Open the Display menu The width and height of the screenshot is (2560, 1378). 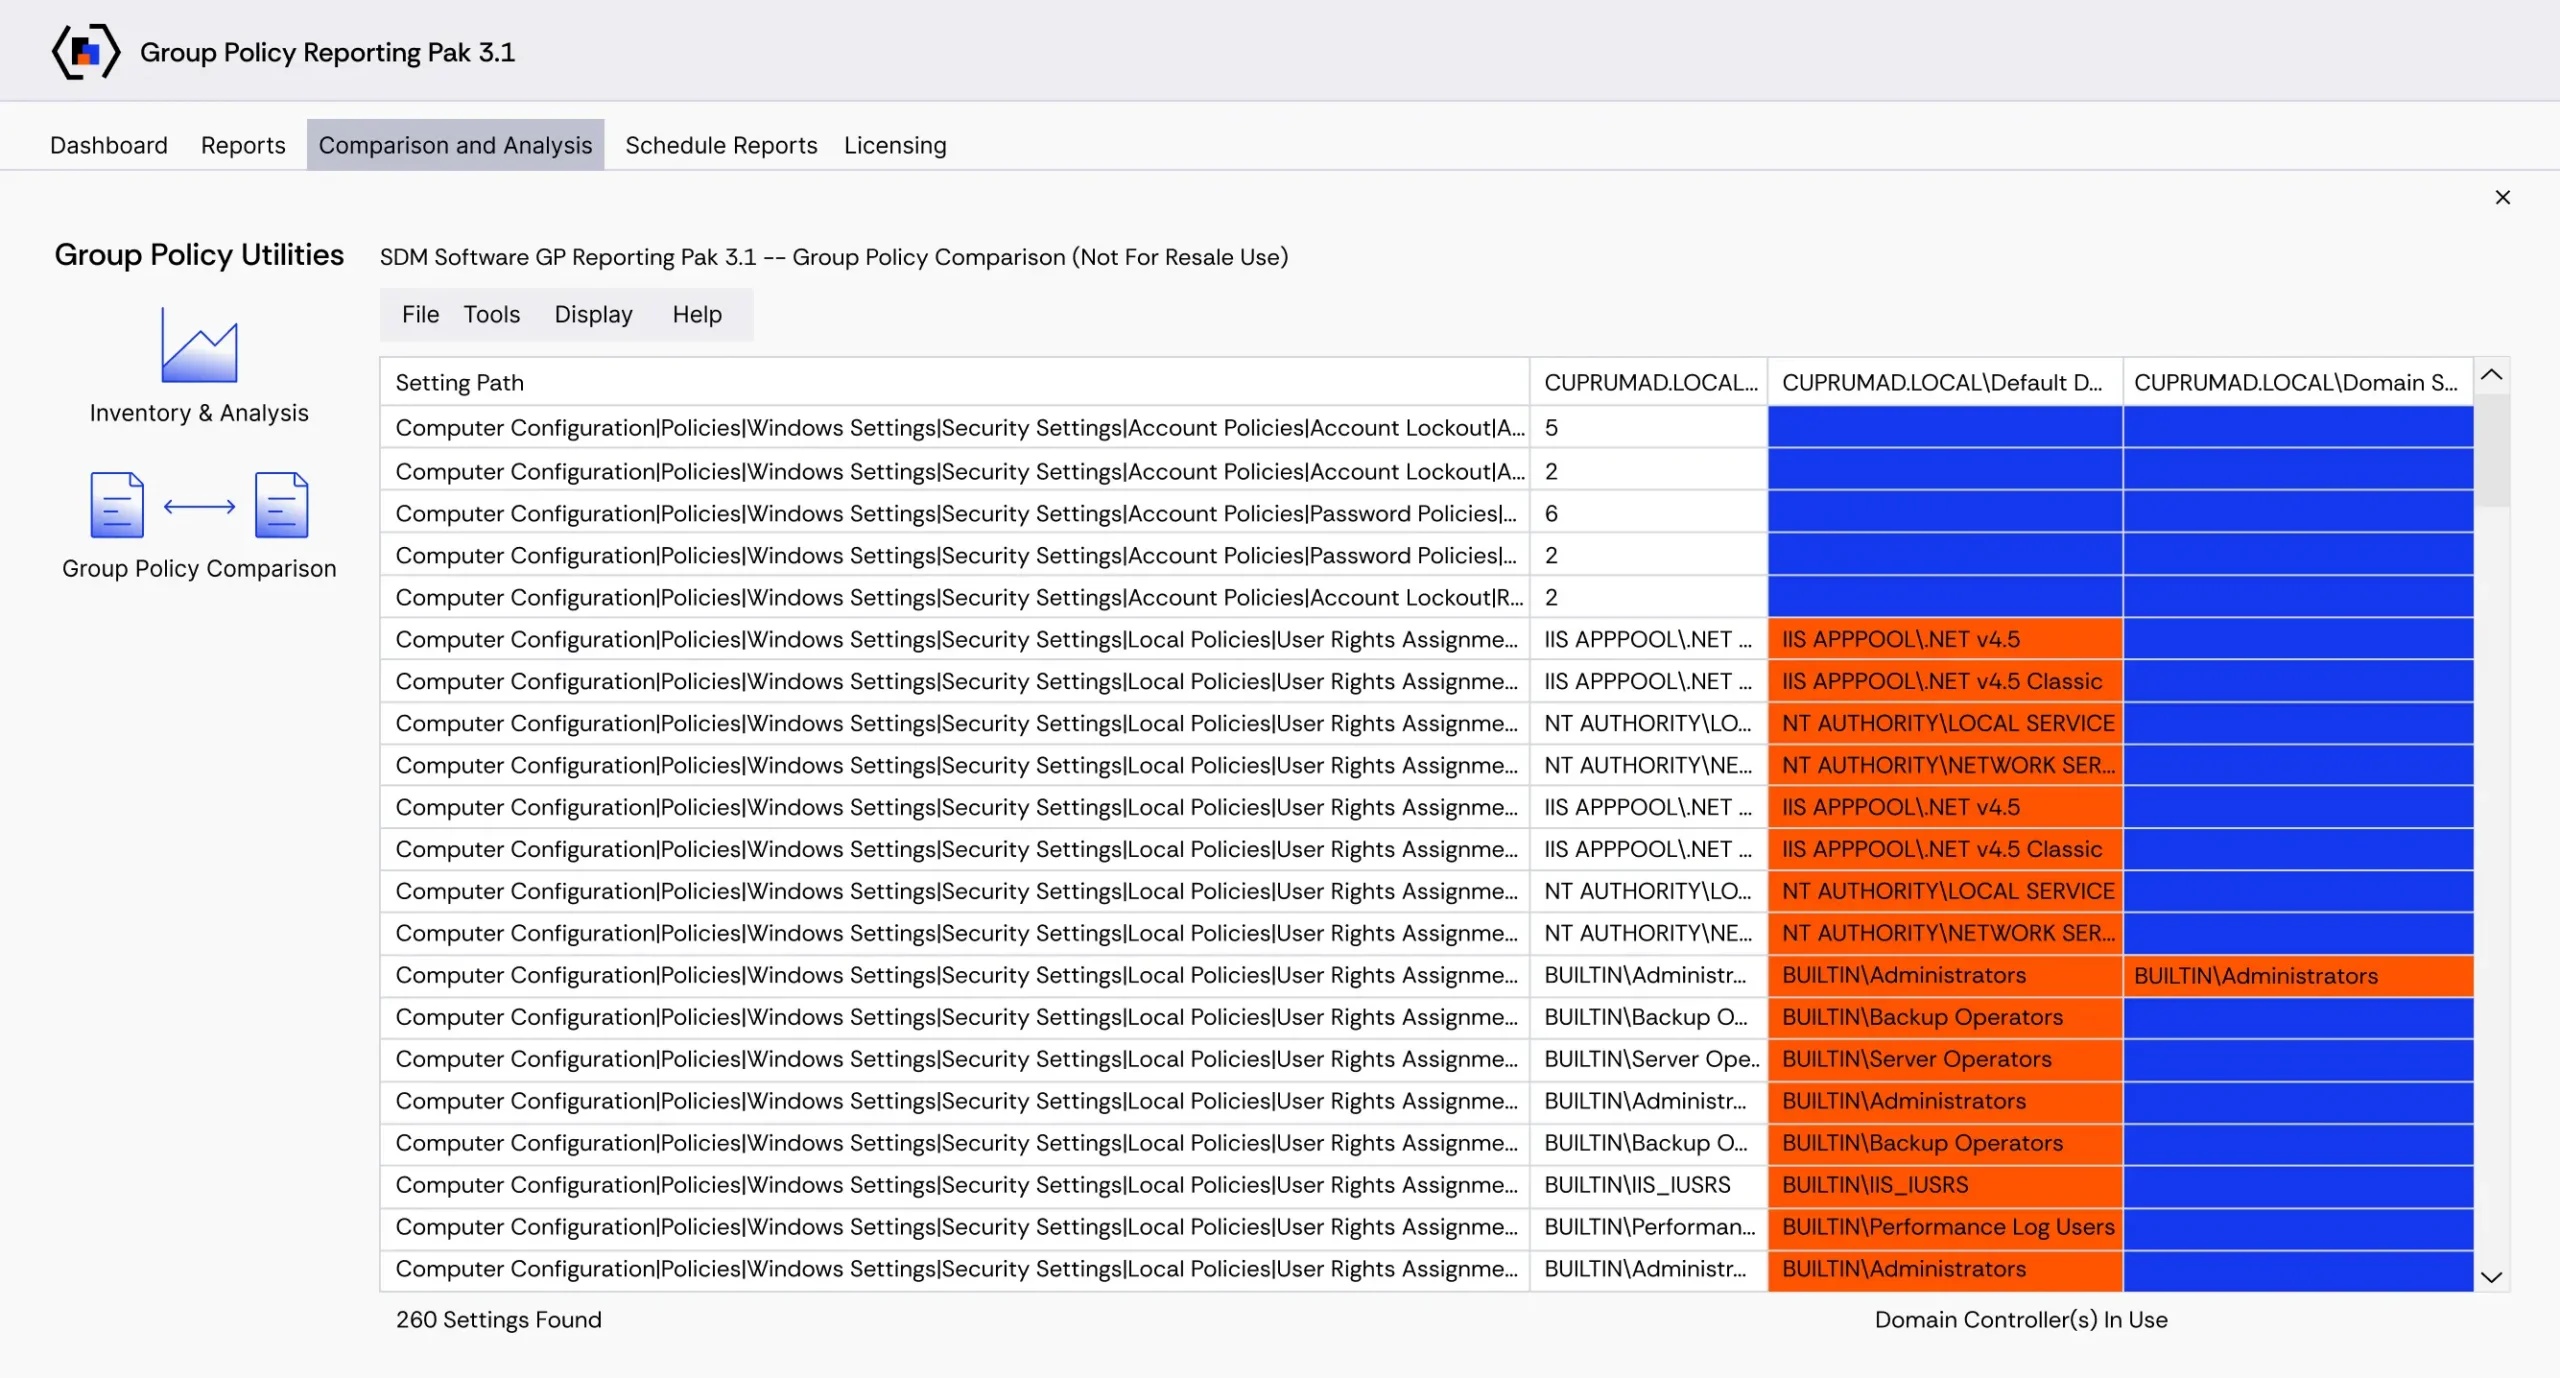tap(593, 314)
